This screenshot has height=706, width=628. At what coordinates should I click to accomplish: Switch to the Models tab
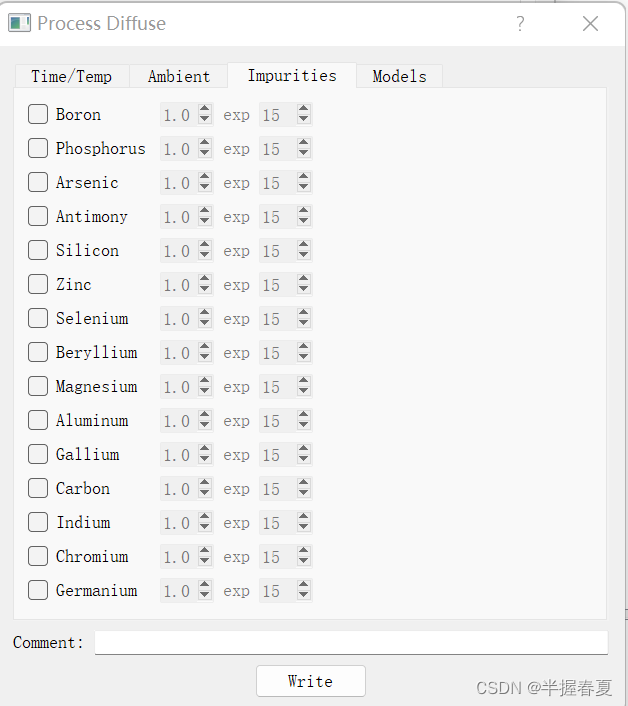point(399,76)
